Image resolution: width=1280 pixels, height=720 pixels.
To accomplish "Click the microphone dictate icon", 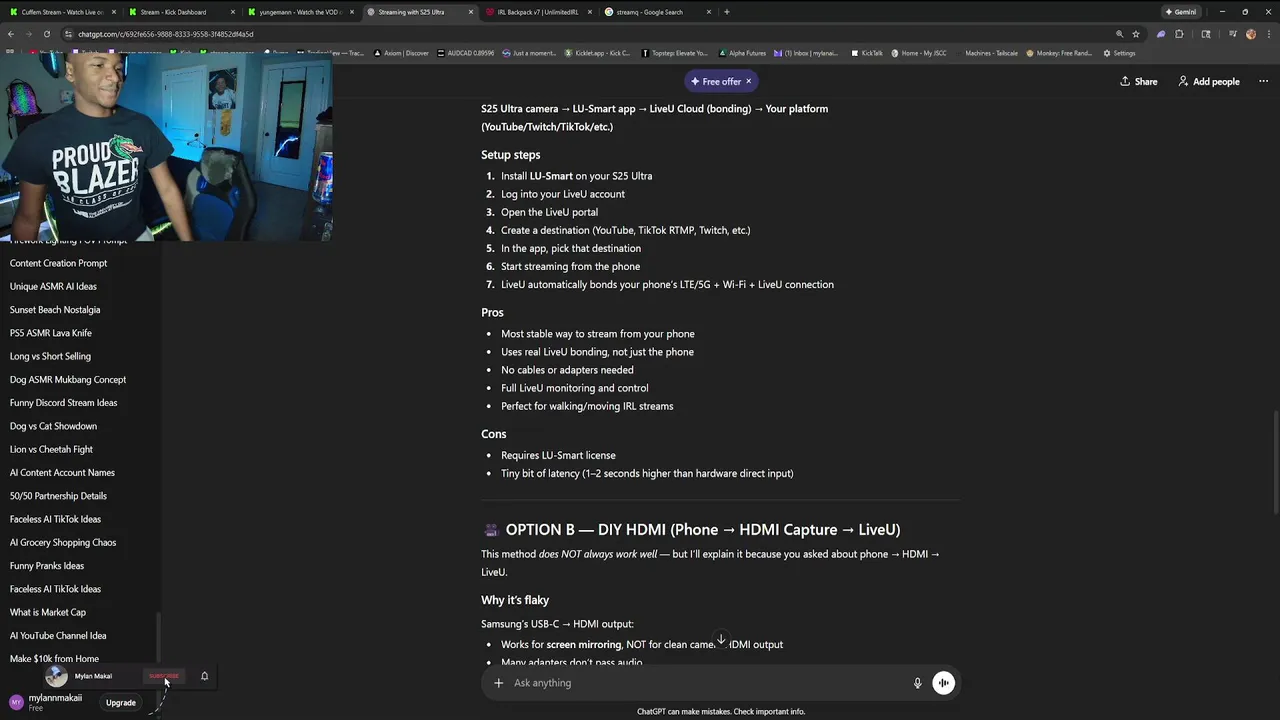I will pyautogui.click(x=917, y=683).
